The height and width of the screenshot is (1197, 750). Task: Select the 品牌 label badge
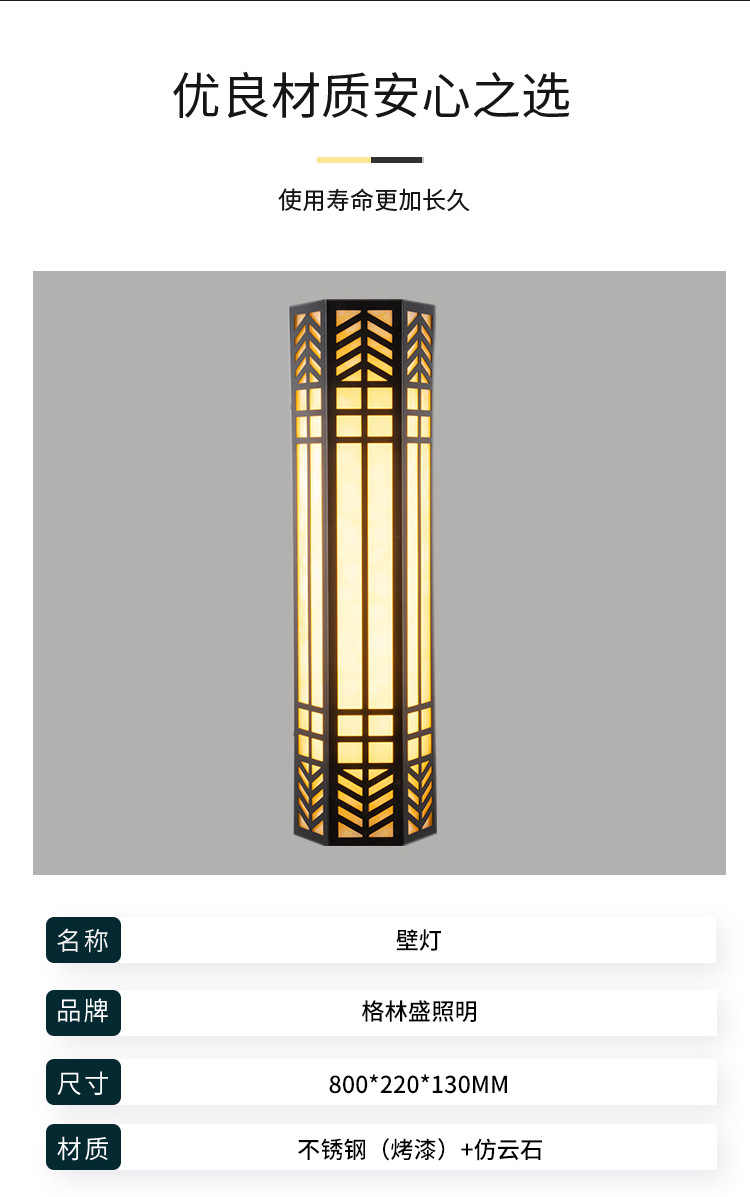83,1012
